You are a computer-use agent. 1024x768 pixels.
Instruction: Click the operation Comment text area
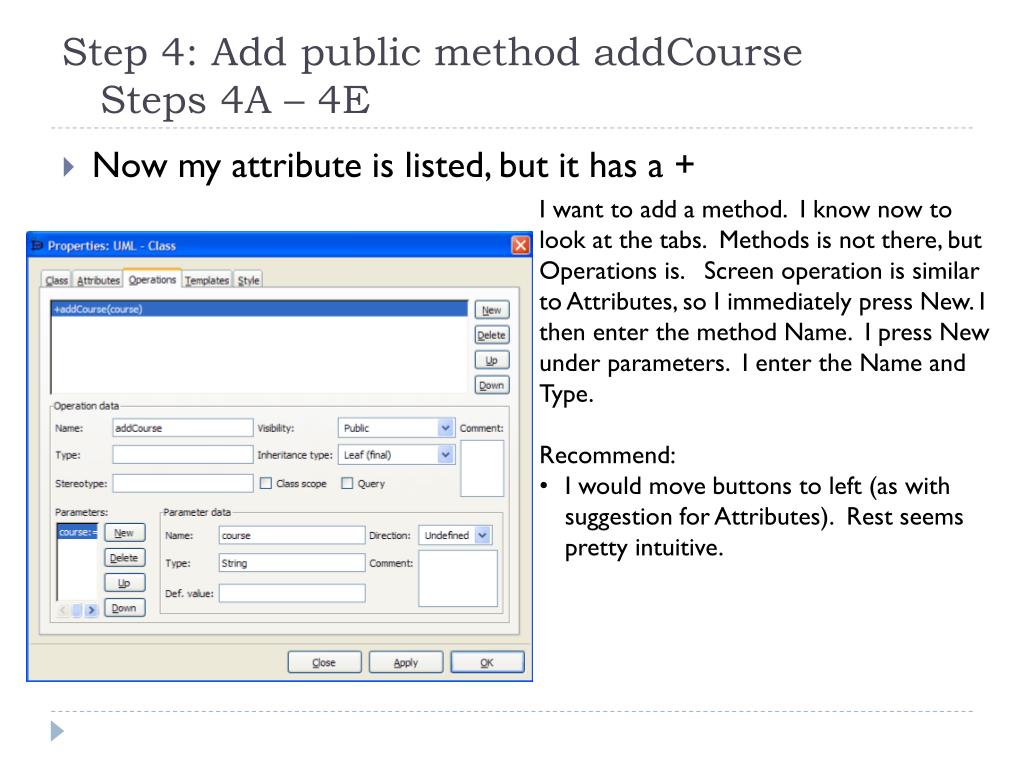482,468
